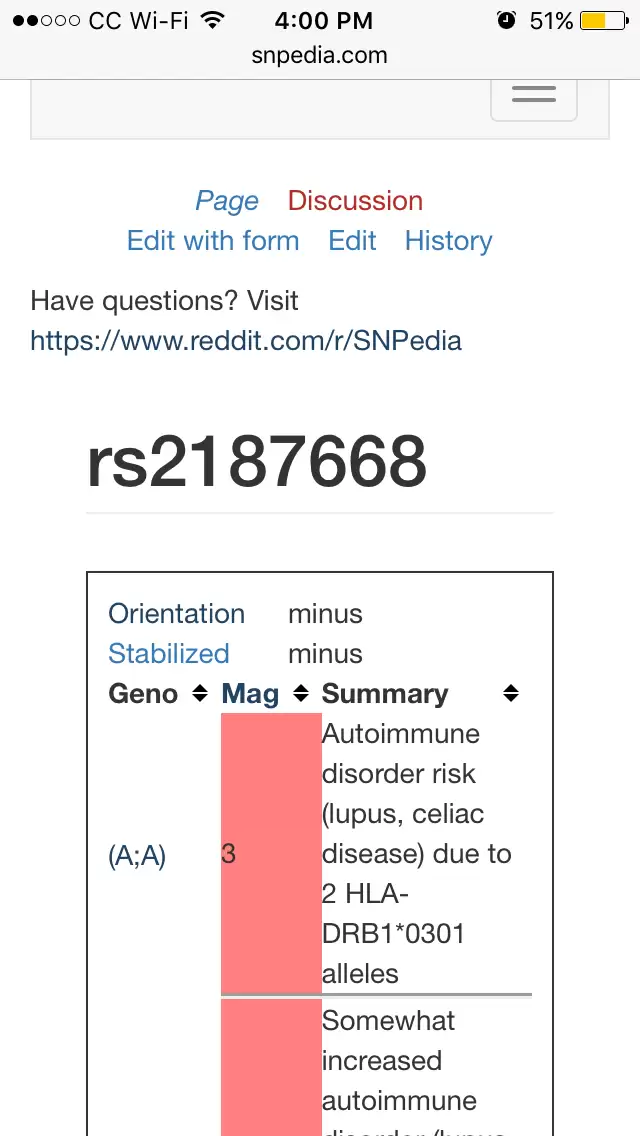Sort table by Geno column arrows

click(x=200, y=693)
